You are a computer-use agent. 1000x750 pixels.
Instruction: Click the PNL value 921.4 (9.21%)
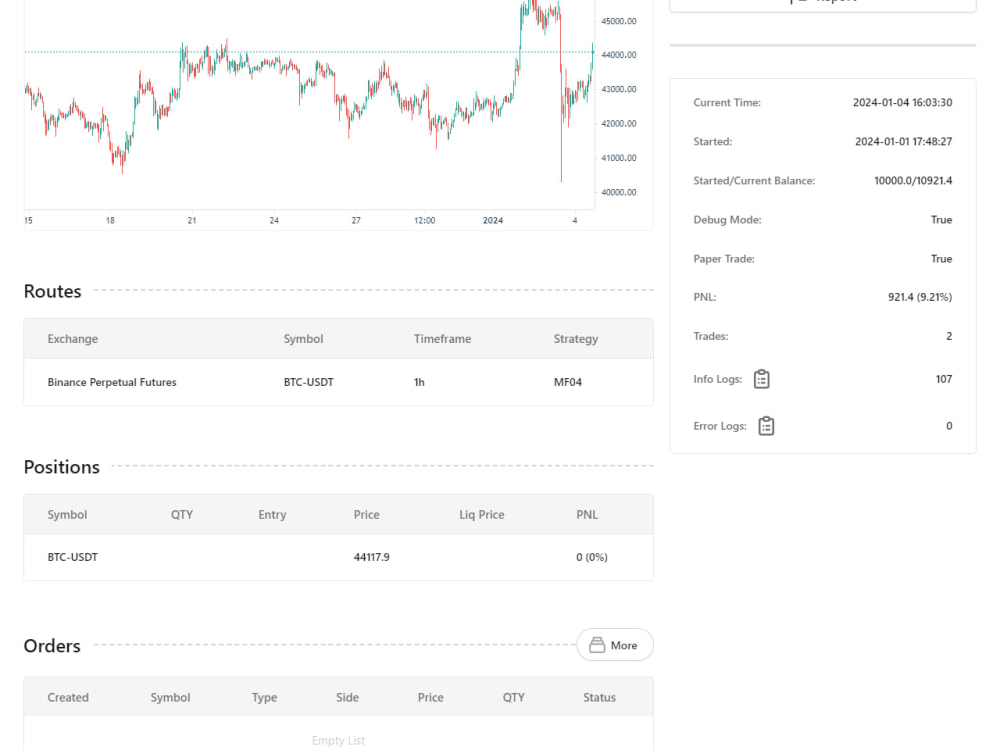920,297
